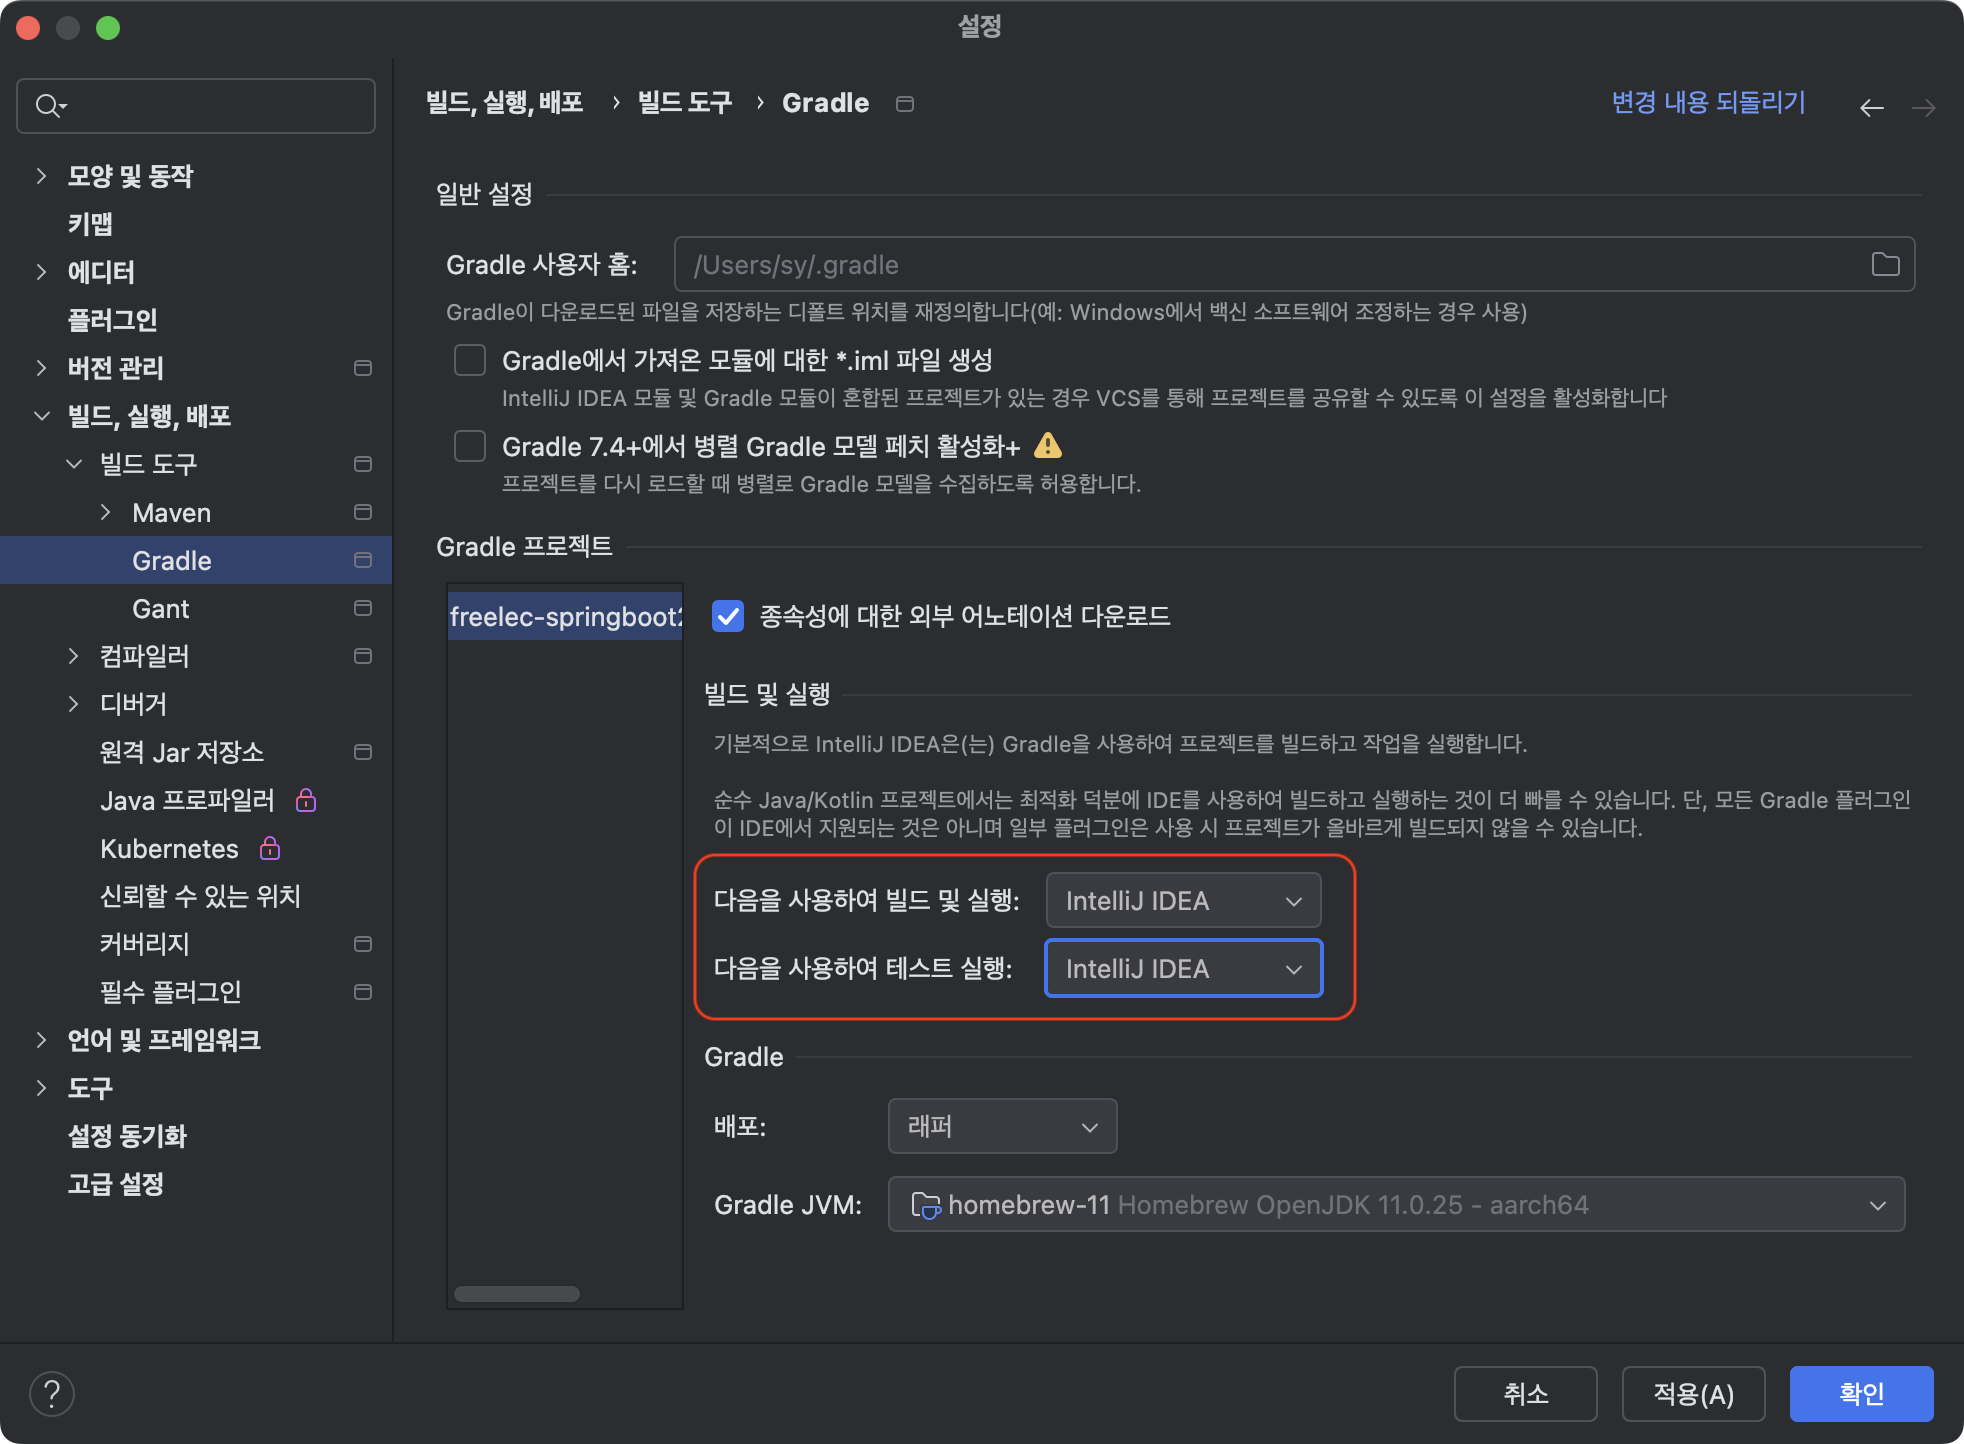
Task: Enable *.iml 파일 생성 checkbox
Action: click(x=470, y=360)
